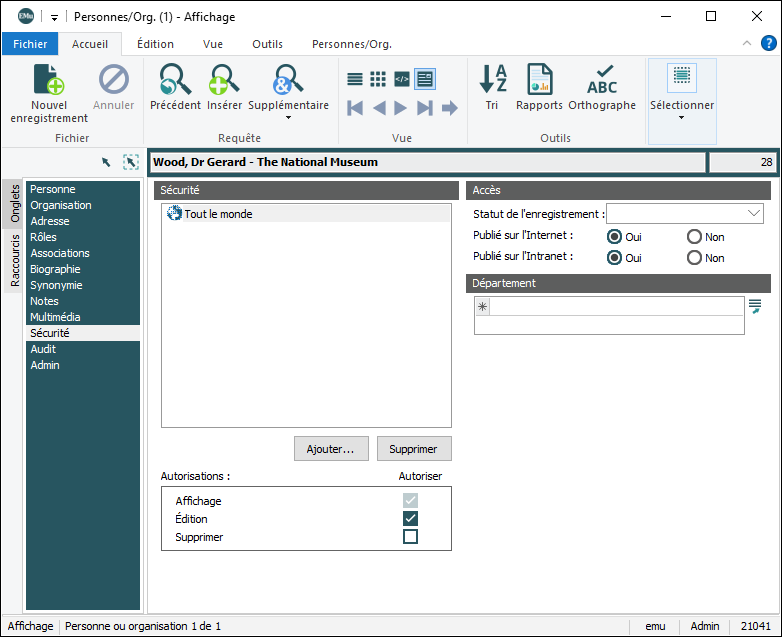Open the help question mark icon

768,43
